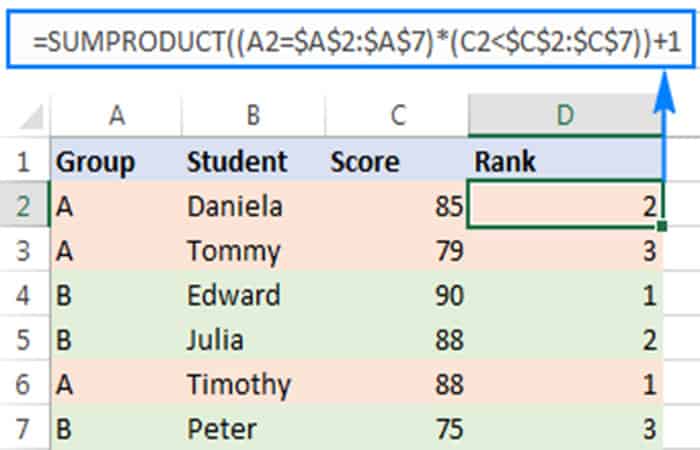Select row 5 header
Screen dimensions: 700x450
25,339
